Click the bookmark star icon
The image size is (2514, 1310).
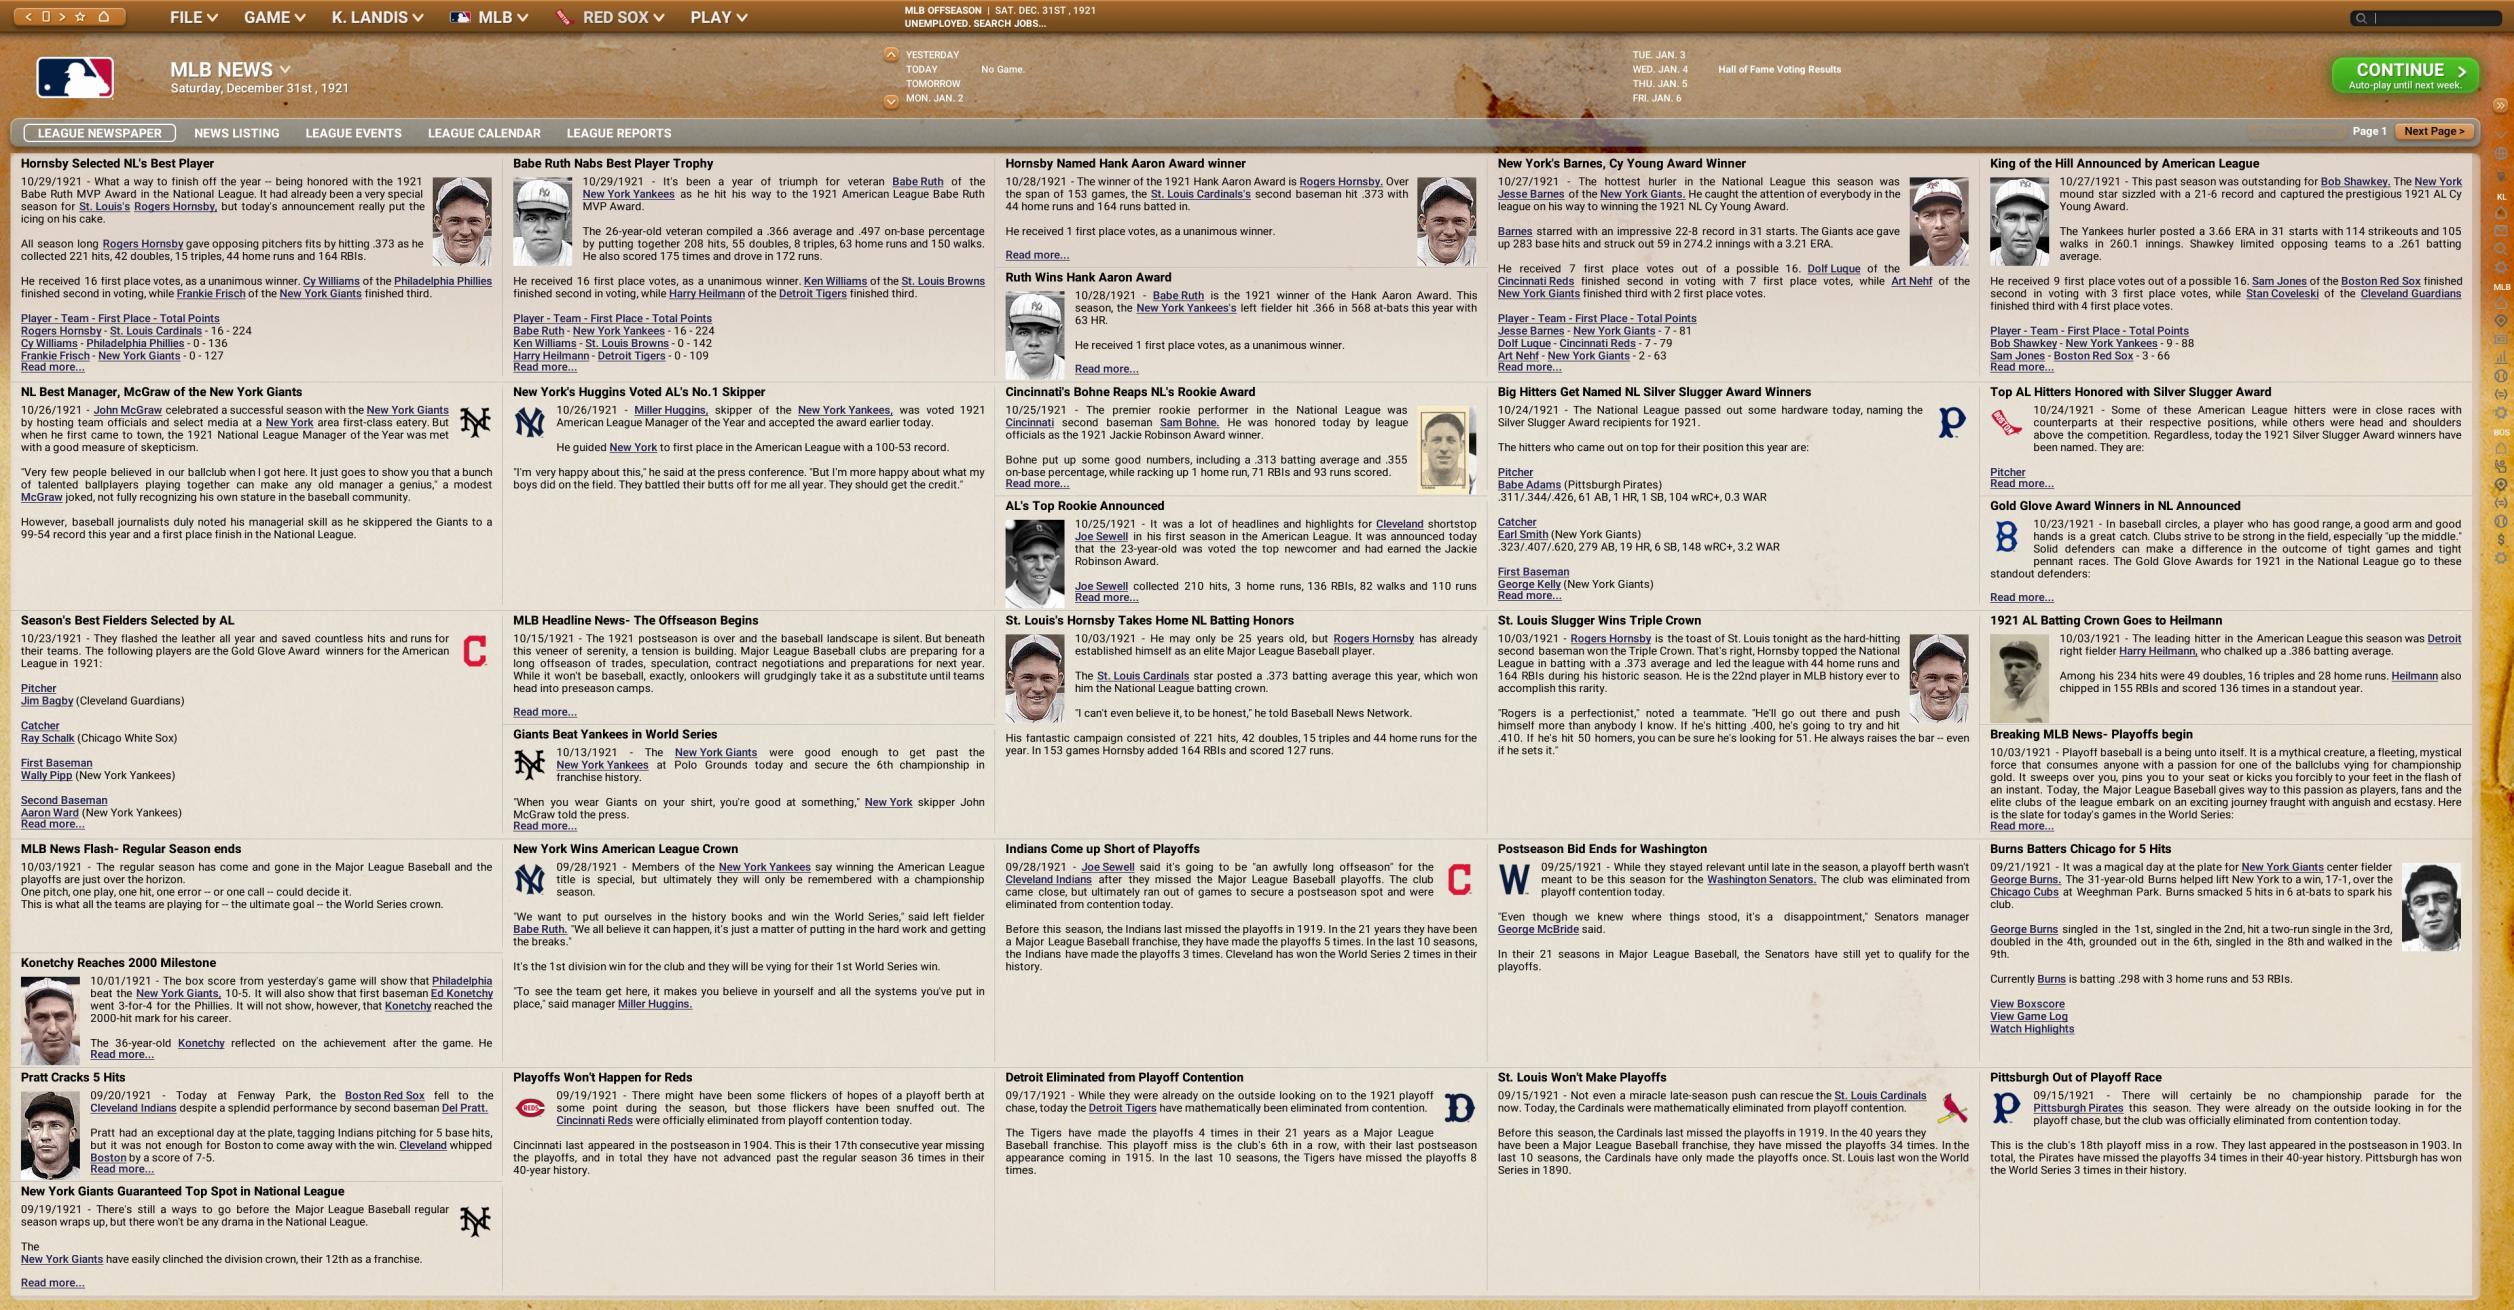coord(80,17)
